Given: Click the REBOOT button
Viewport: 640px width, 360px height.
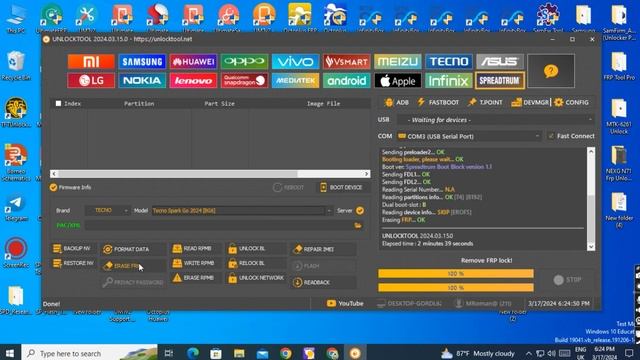Looking at the screenshot, I should [x=289, y=187].
